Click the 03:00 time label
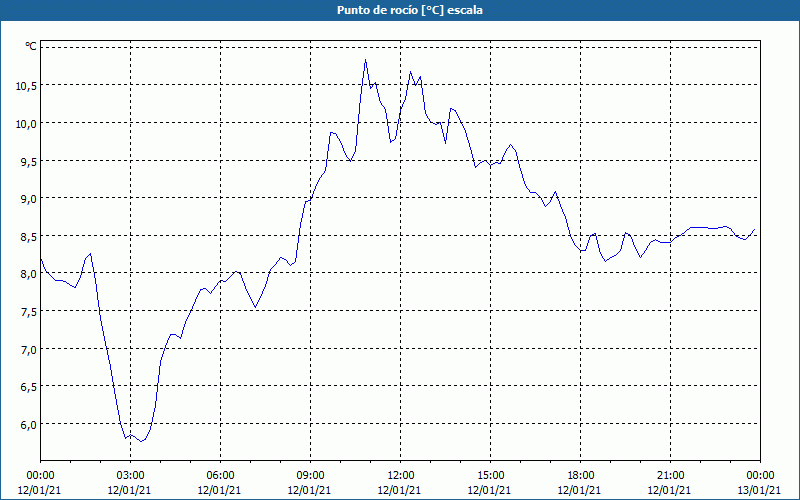Image resolution: width=800 pixels, height=500 pixels. (130, 476)
